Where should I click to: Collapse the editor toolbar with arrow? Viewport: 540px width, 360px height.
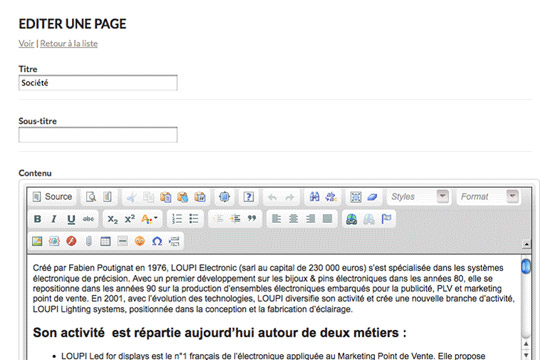[x=526, y=244]
